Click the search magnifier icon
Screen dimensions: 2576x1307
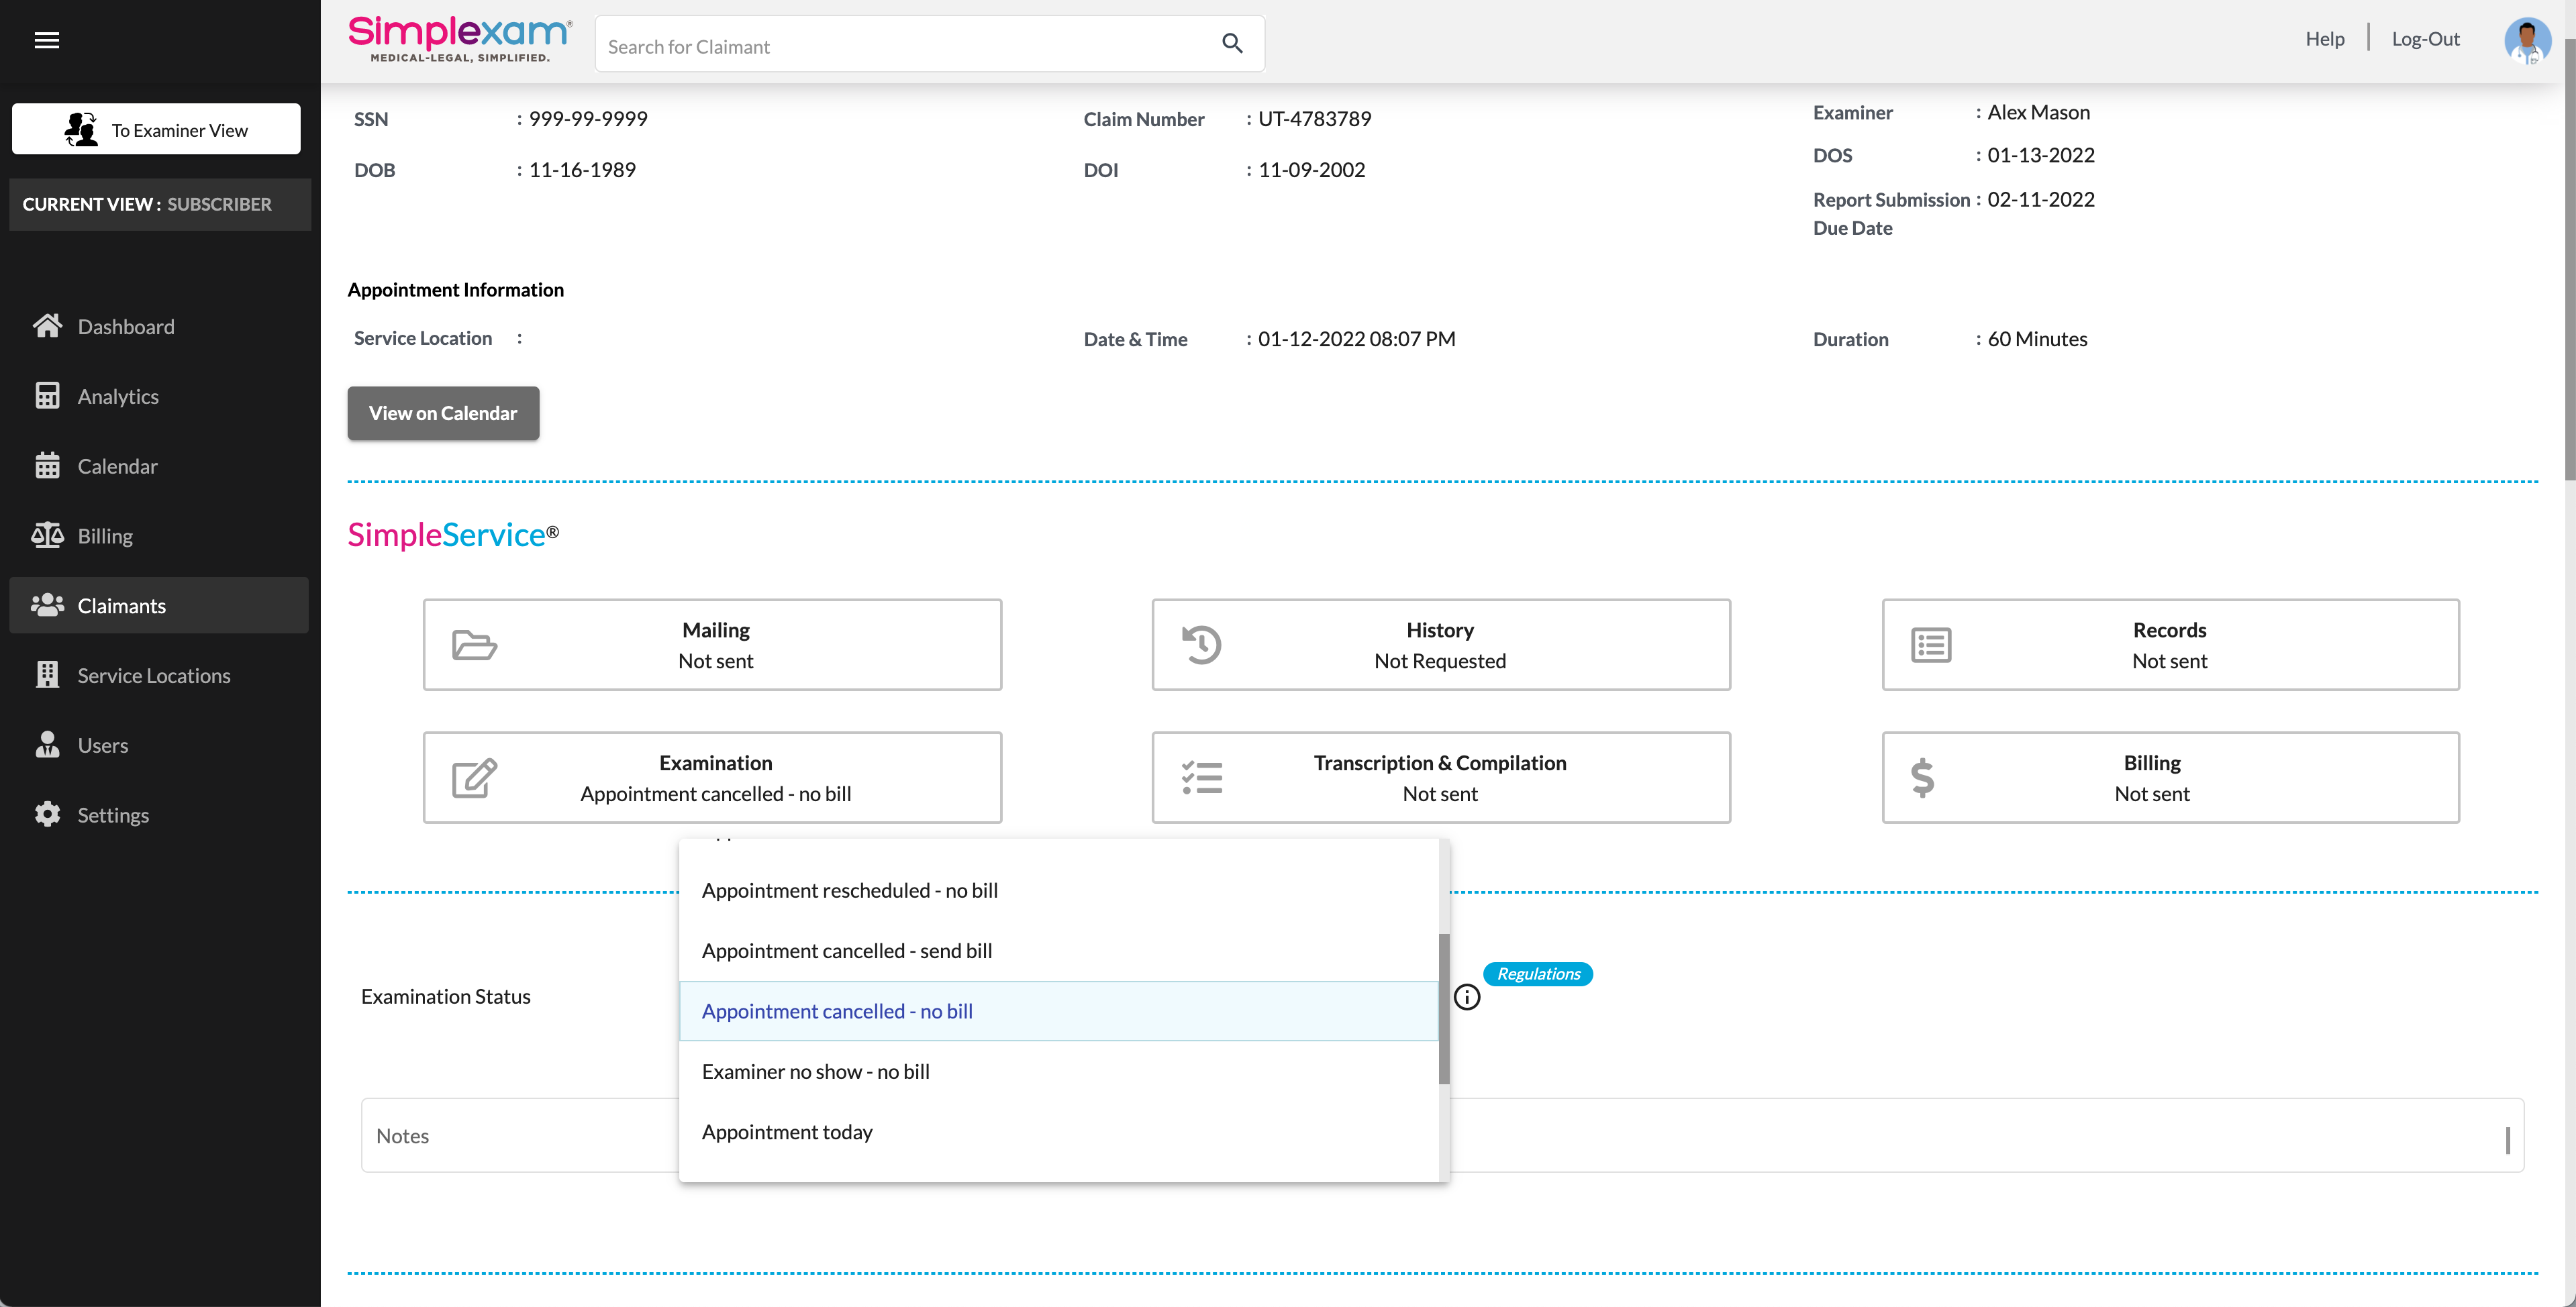[1232, 44]
